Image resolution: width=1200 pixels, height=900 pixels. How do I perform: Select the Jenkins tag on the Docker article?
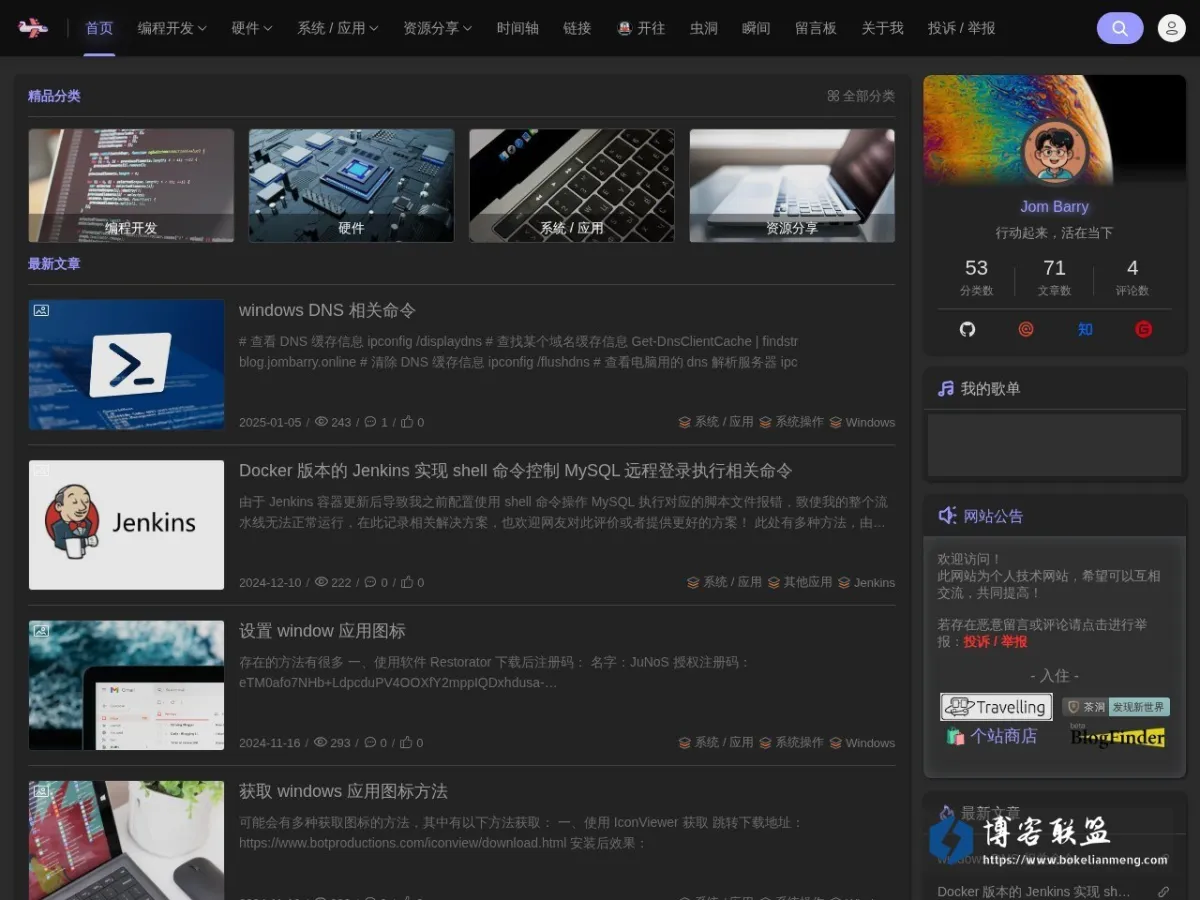(866, 582)
